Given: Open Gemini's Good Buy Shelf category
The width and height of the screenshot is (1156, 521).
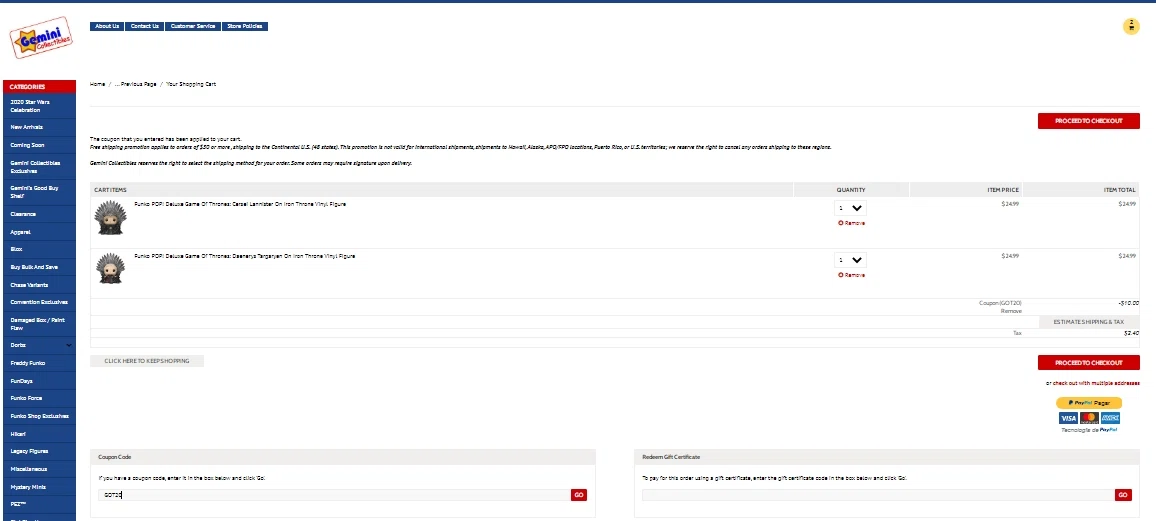Looking at the screenshot, I should pos(39,192).
